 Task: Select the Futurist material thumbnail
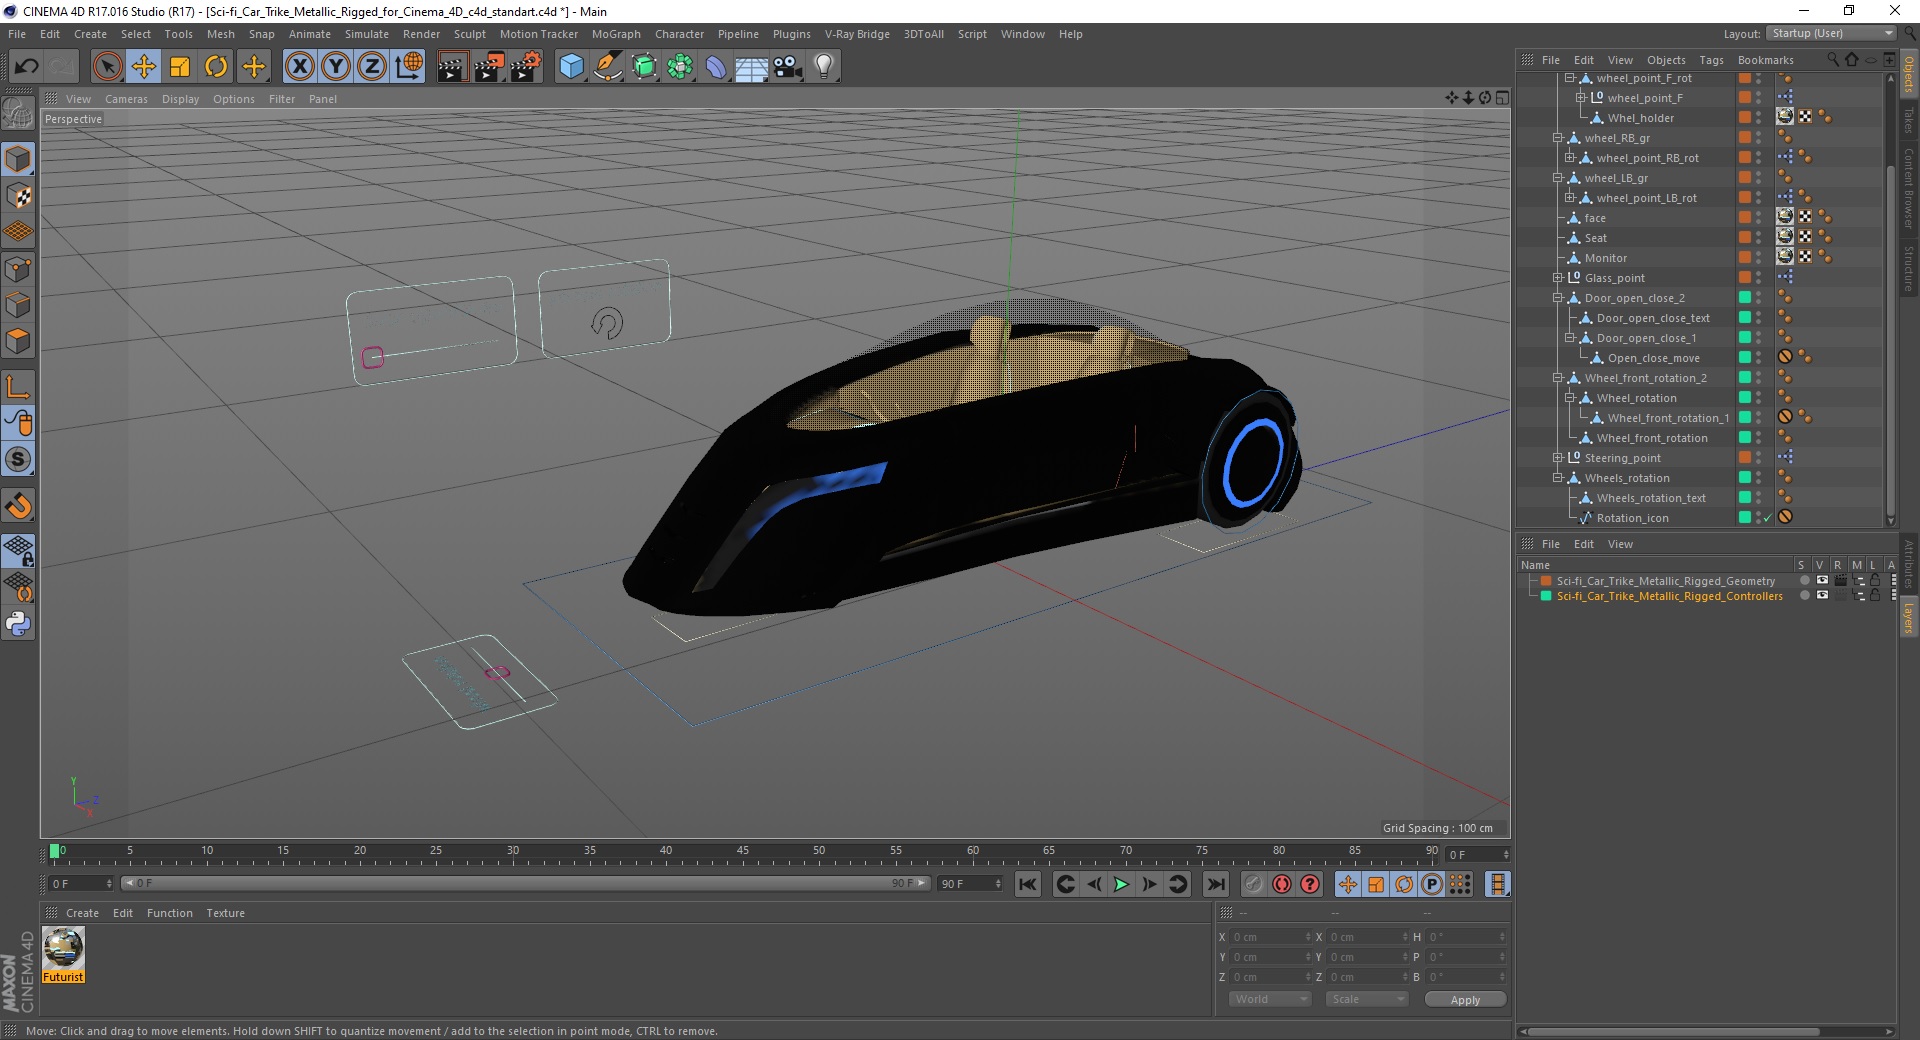[x=63, y=949]
